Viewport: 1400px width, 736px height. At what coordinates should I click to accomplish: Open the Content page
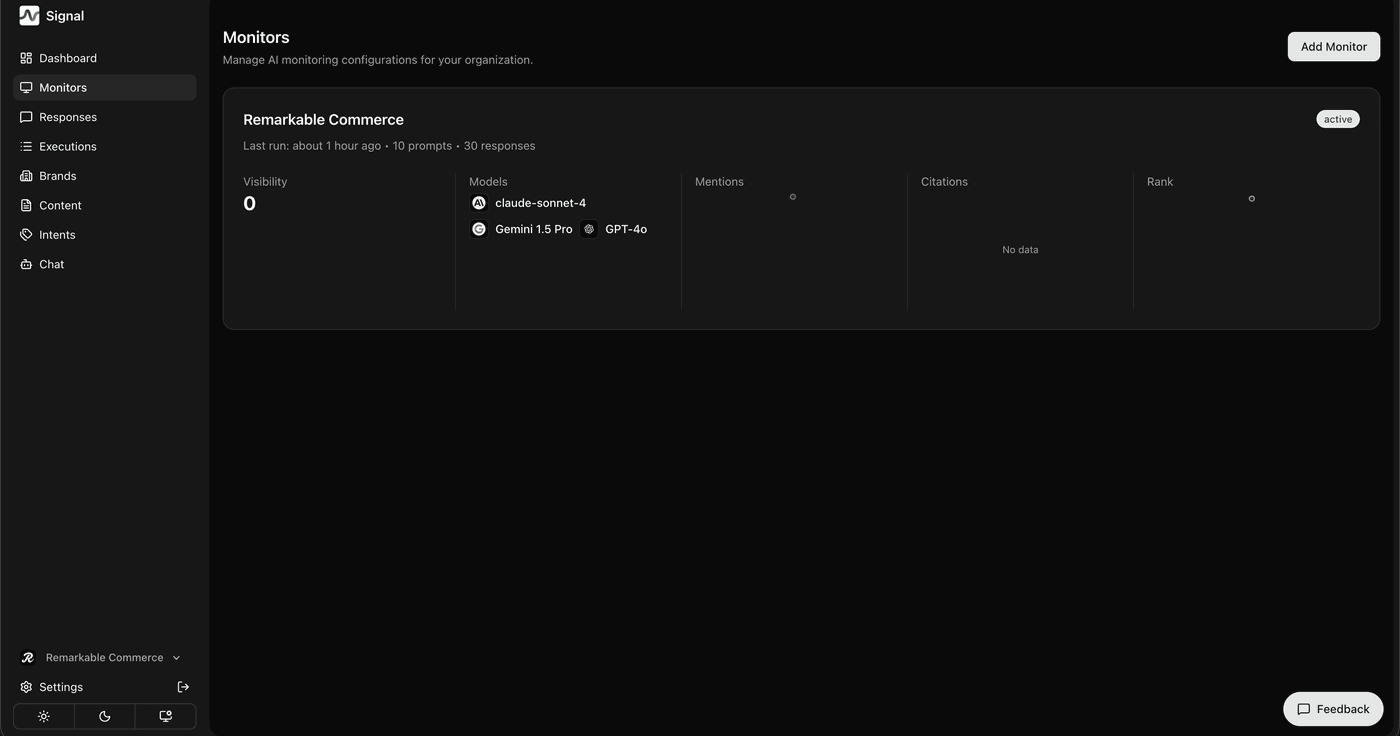pyautogui.click(x=105, y=205)
